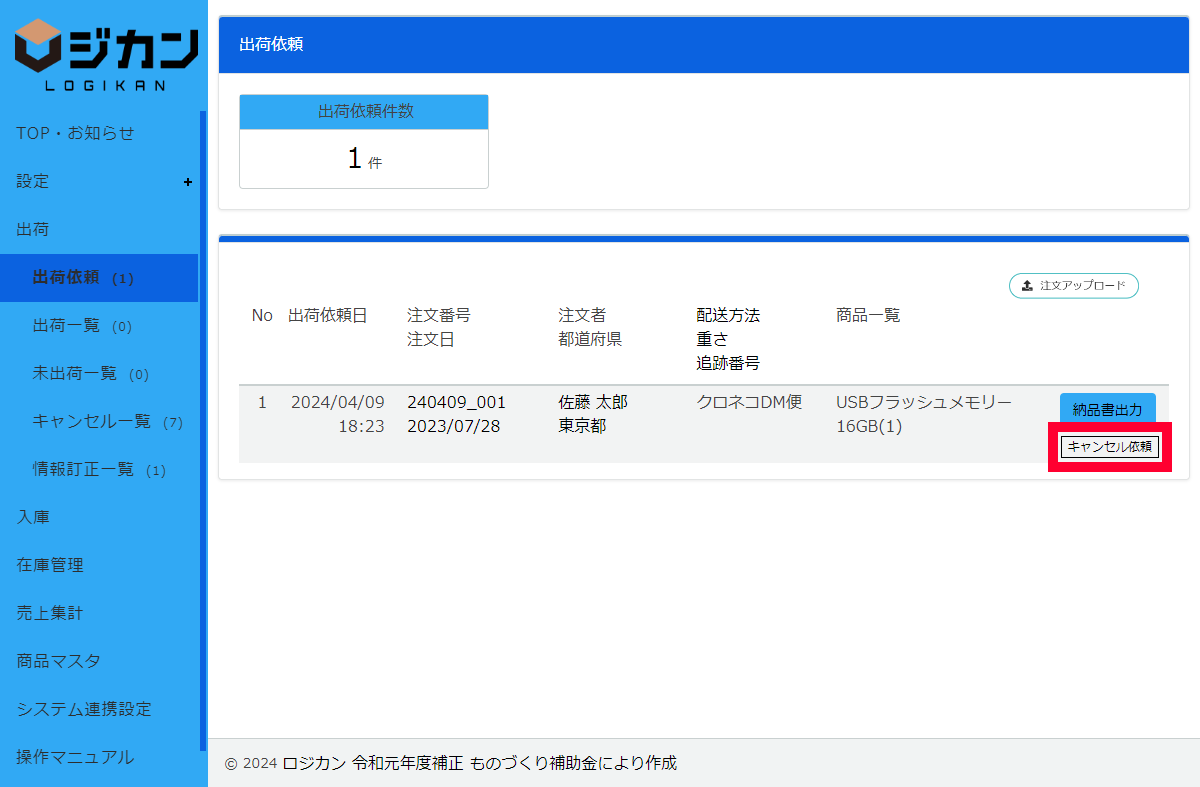Expand the 設定 menu plus icon
1200x787 pixels.
tap(188, 182)
